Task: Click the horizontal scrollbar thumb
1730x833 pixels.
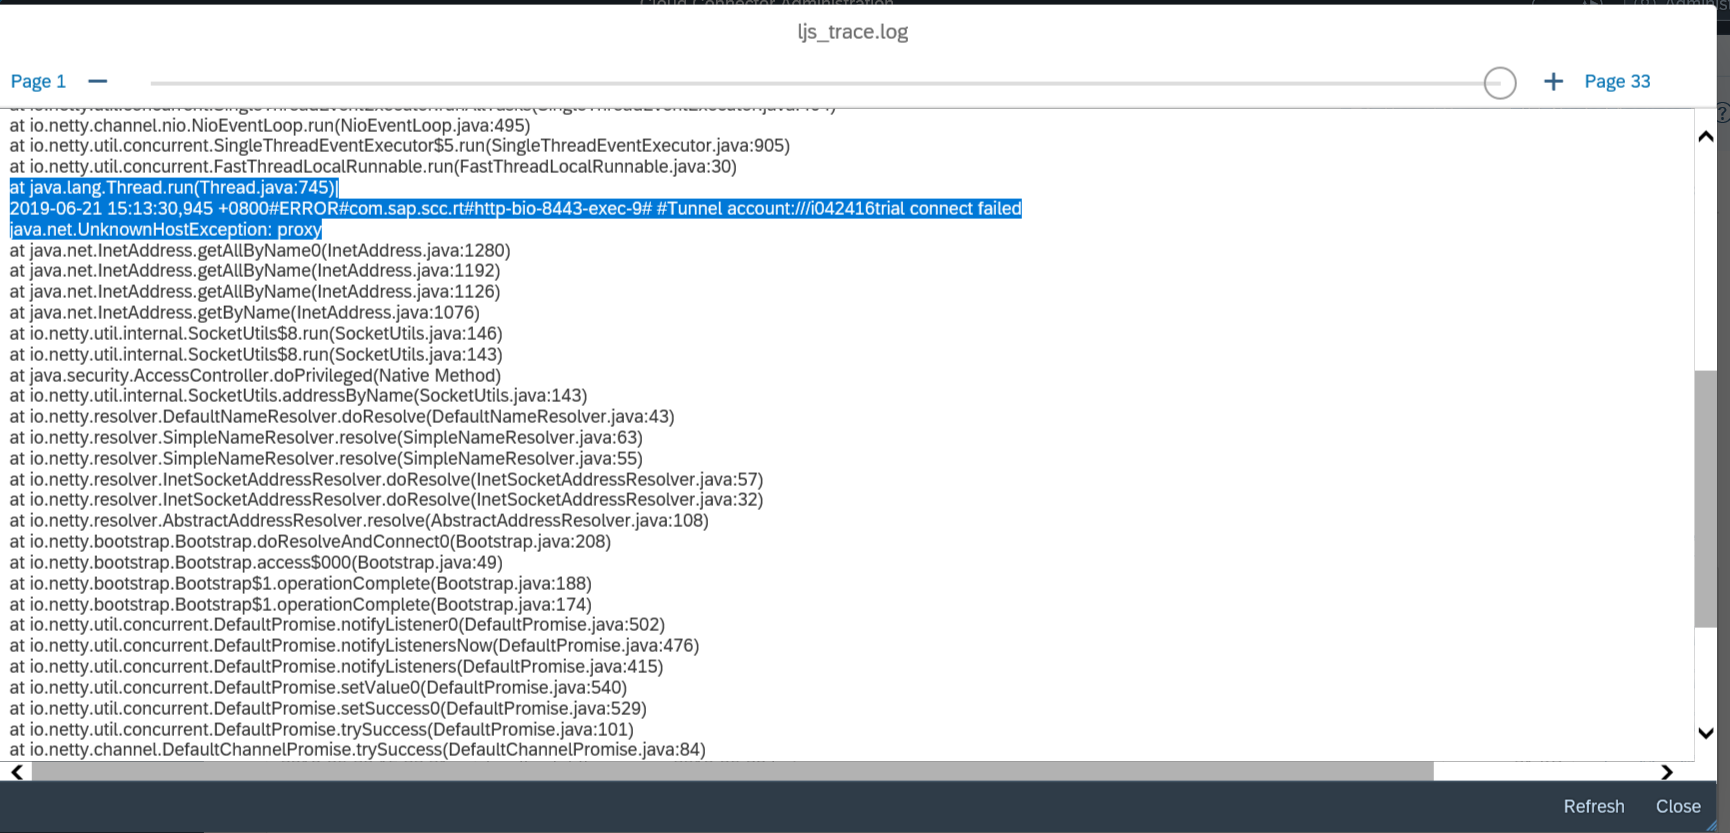Action: click(732, 772)
